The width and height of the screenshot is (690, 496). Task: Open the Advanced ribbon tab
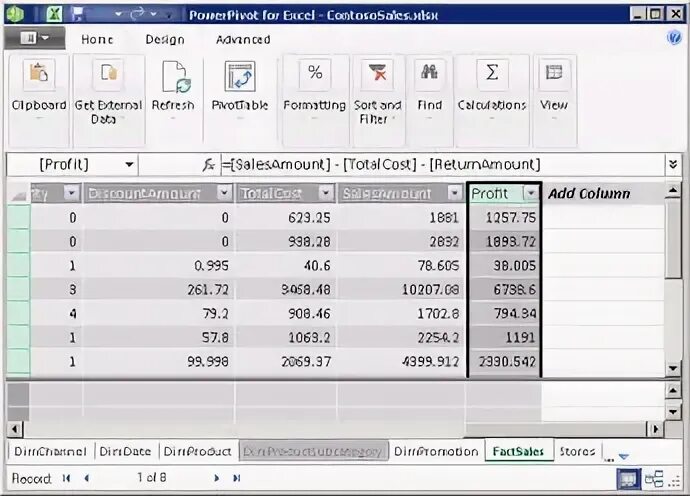pos(243,40)
